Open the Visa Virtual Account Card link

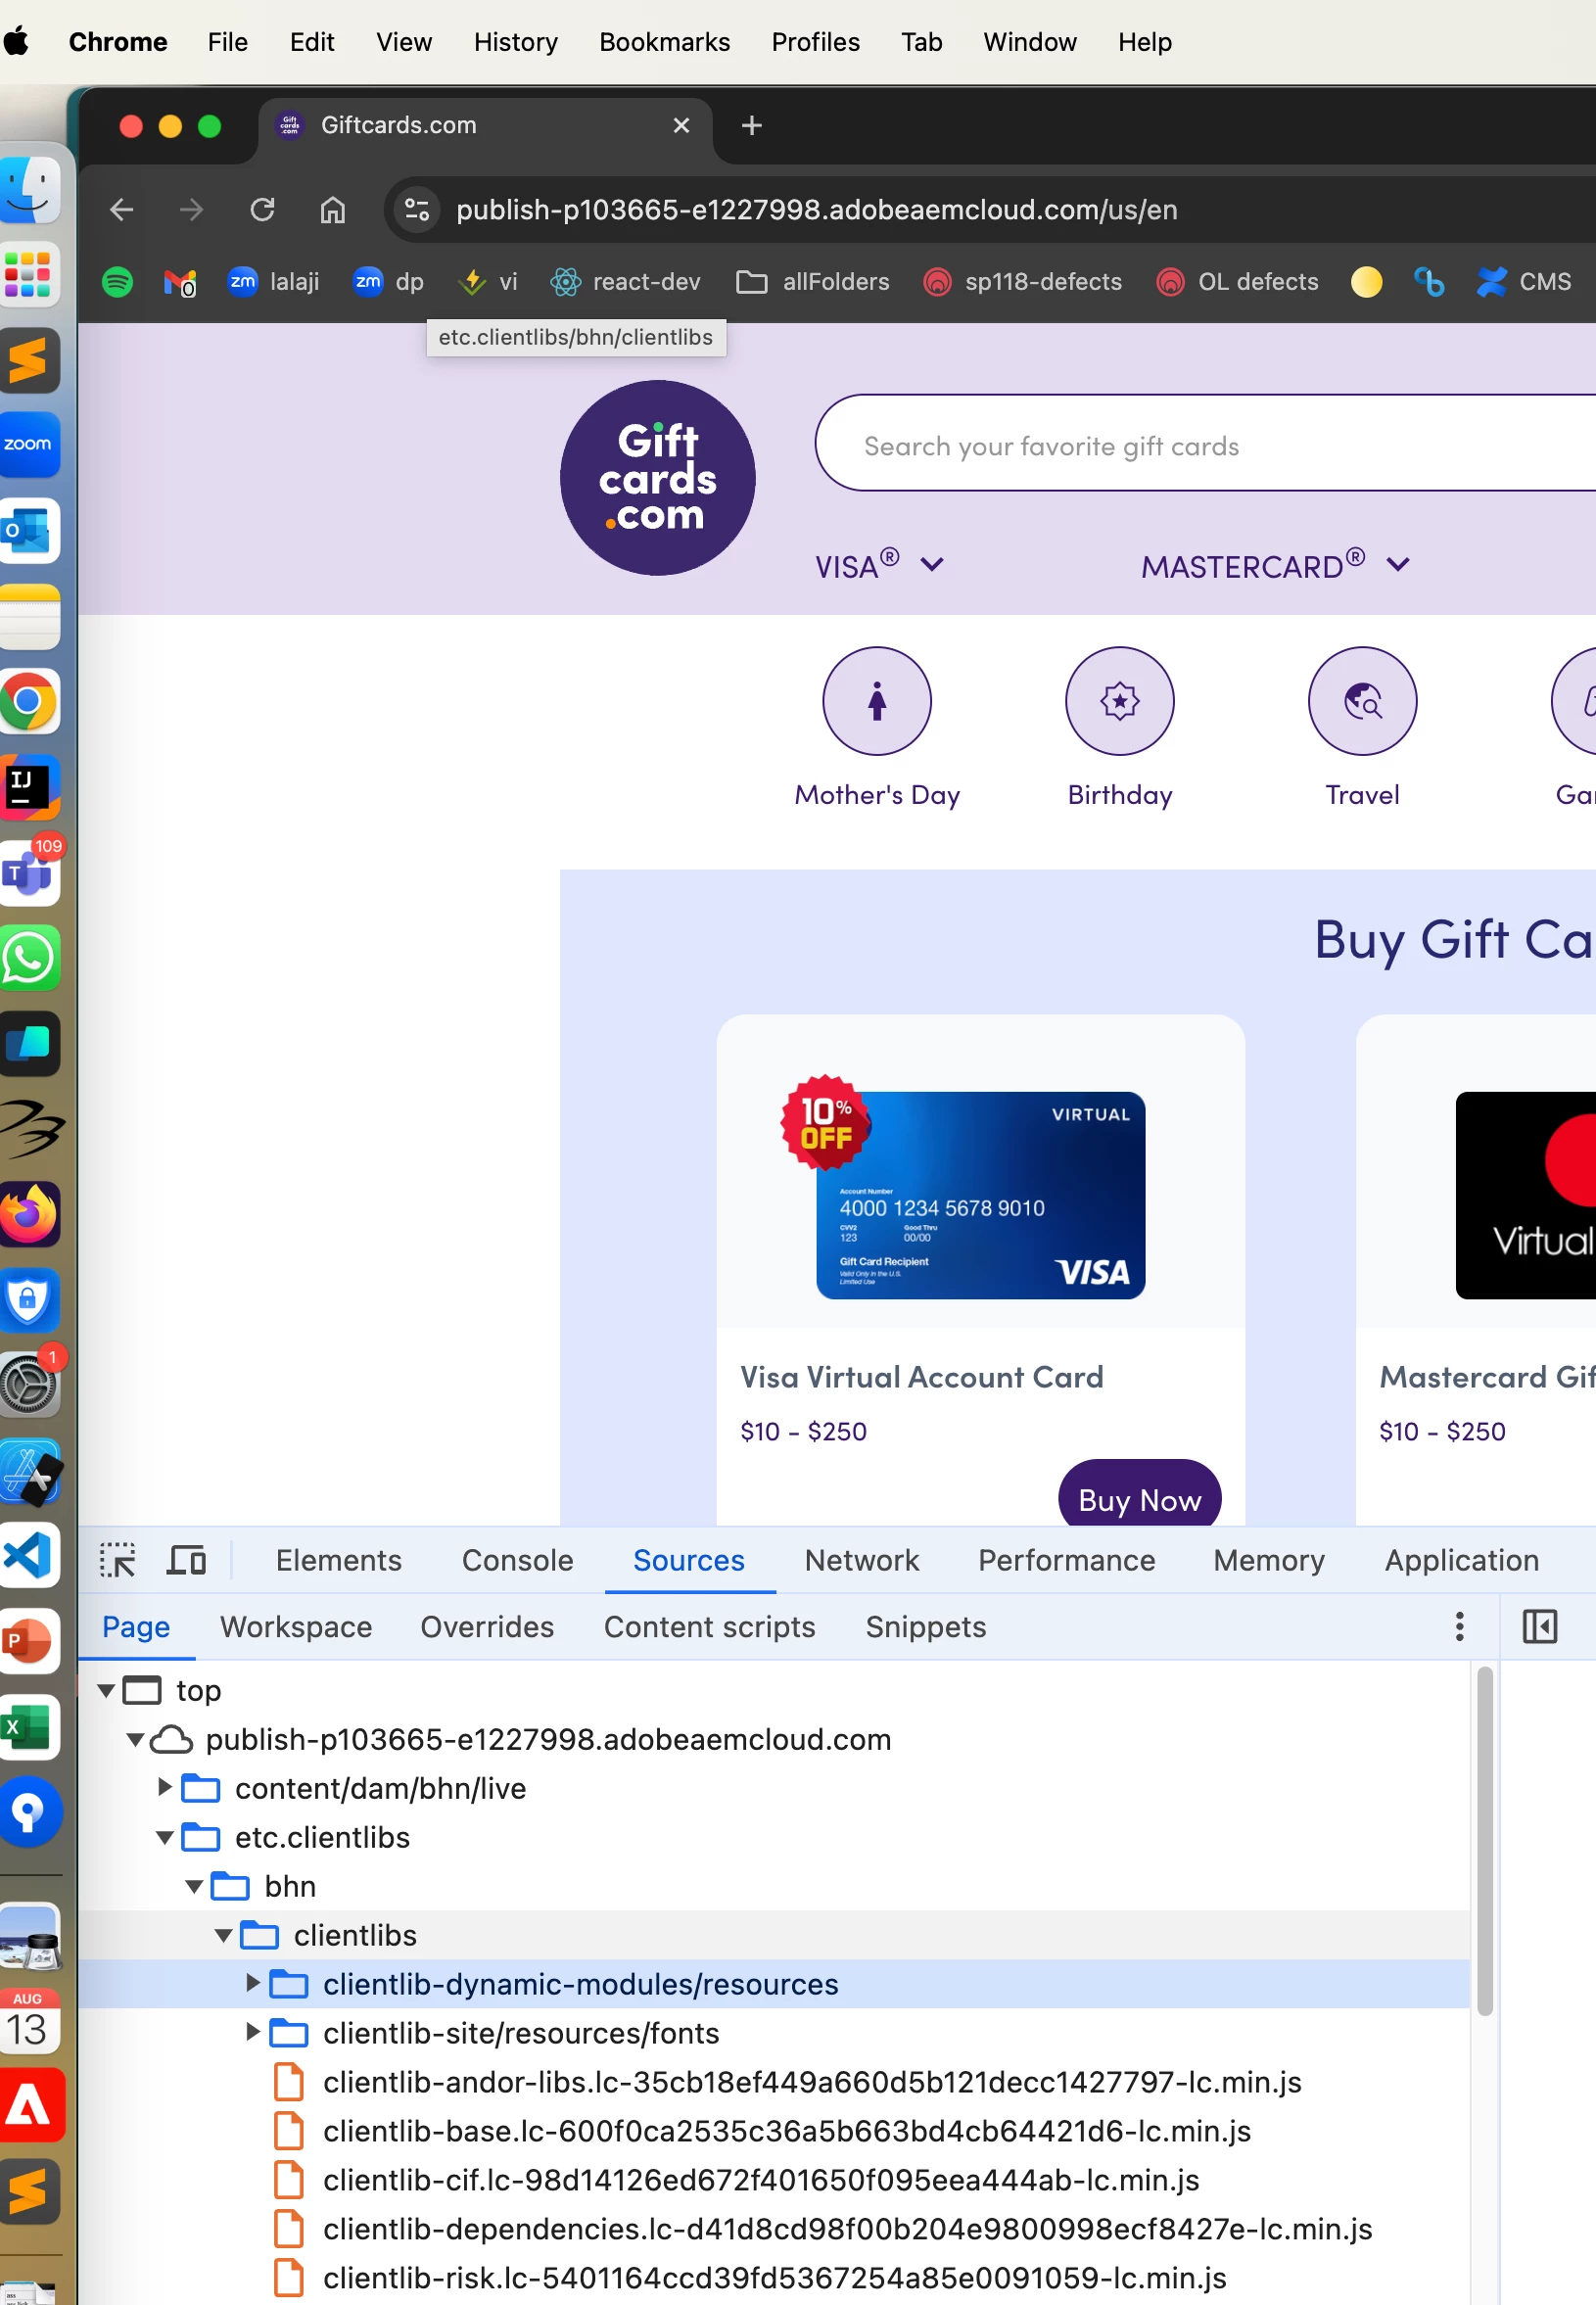pyautogui.click(x=921, y=1377)
